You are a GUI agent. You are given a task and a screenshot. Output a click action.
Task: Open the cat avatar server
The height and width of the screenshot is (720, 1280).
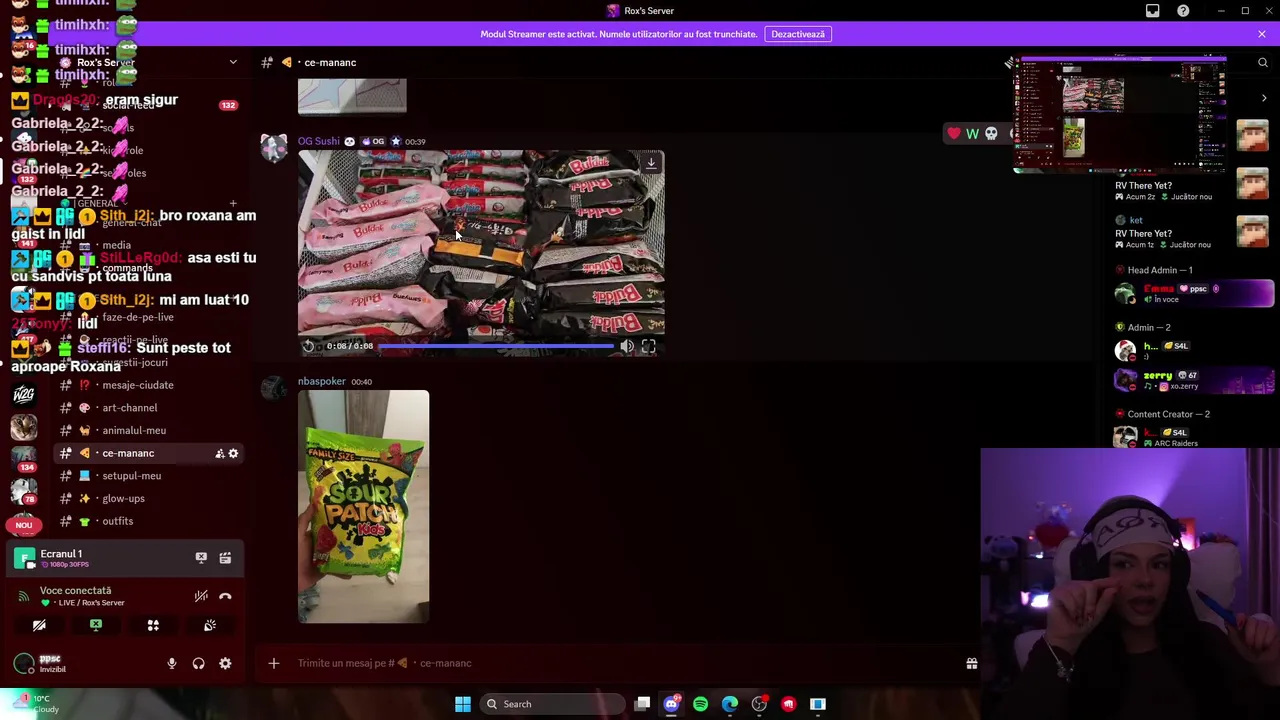point(24,426)
